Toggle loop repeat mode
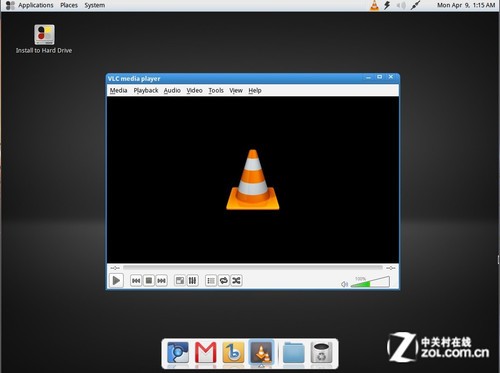The image size is (500, 373). pos(224,281)
